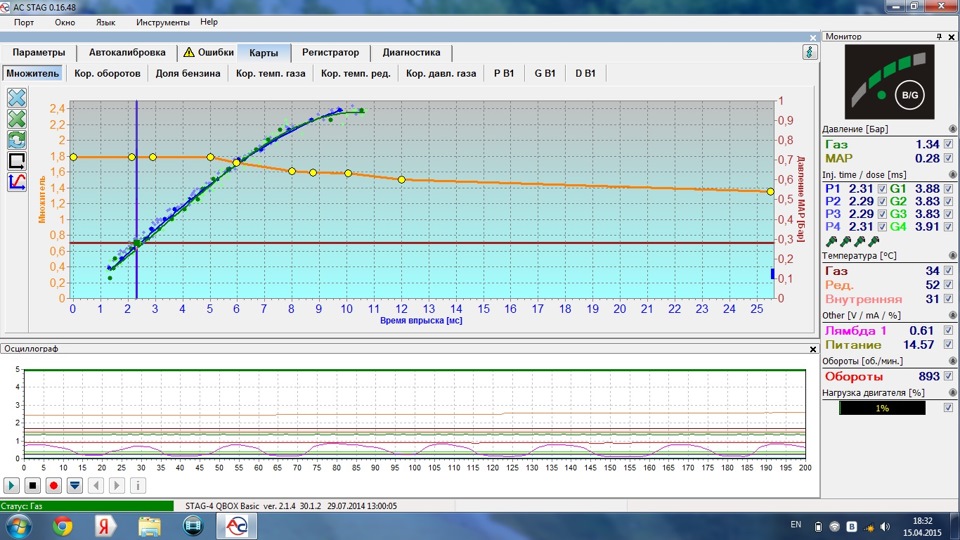Start oscilloscope playback with play button

click(x=12, y=486)
